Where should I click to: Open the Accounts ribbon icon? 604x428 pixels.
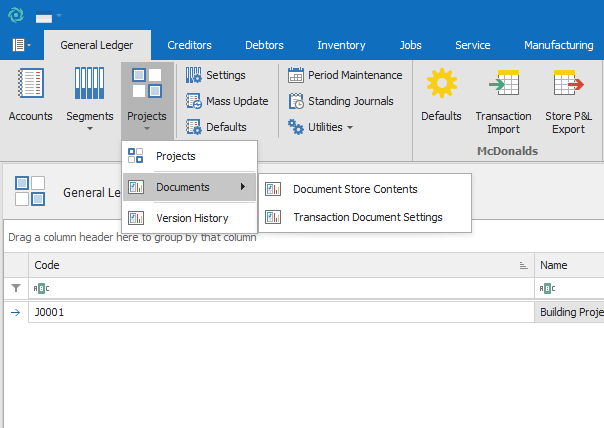click(30, 96)
